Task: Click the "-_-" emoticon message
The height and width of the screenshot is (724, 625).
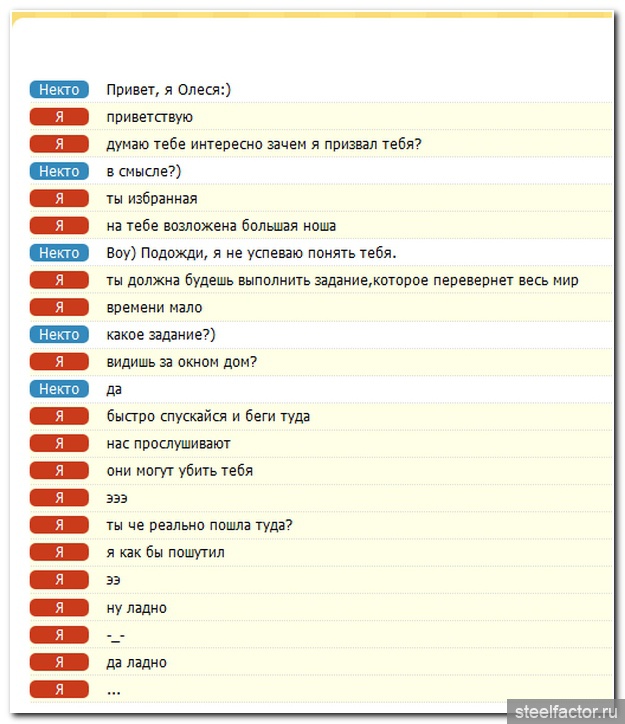Action: (x=115, y=637)
